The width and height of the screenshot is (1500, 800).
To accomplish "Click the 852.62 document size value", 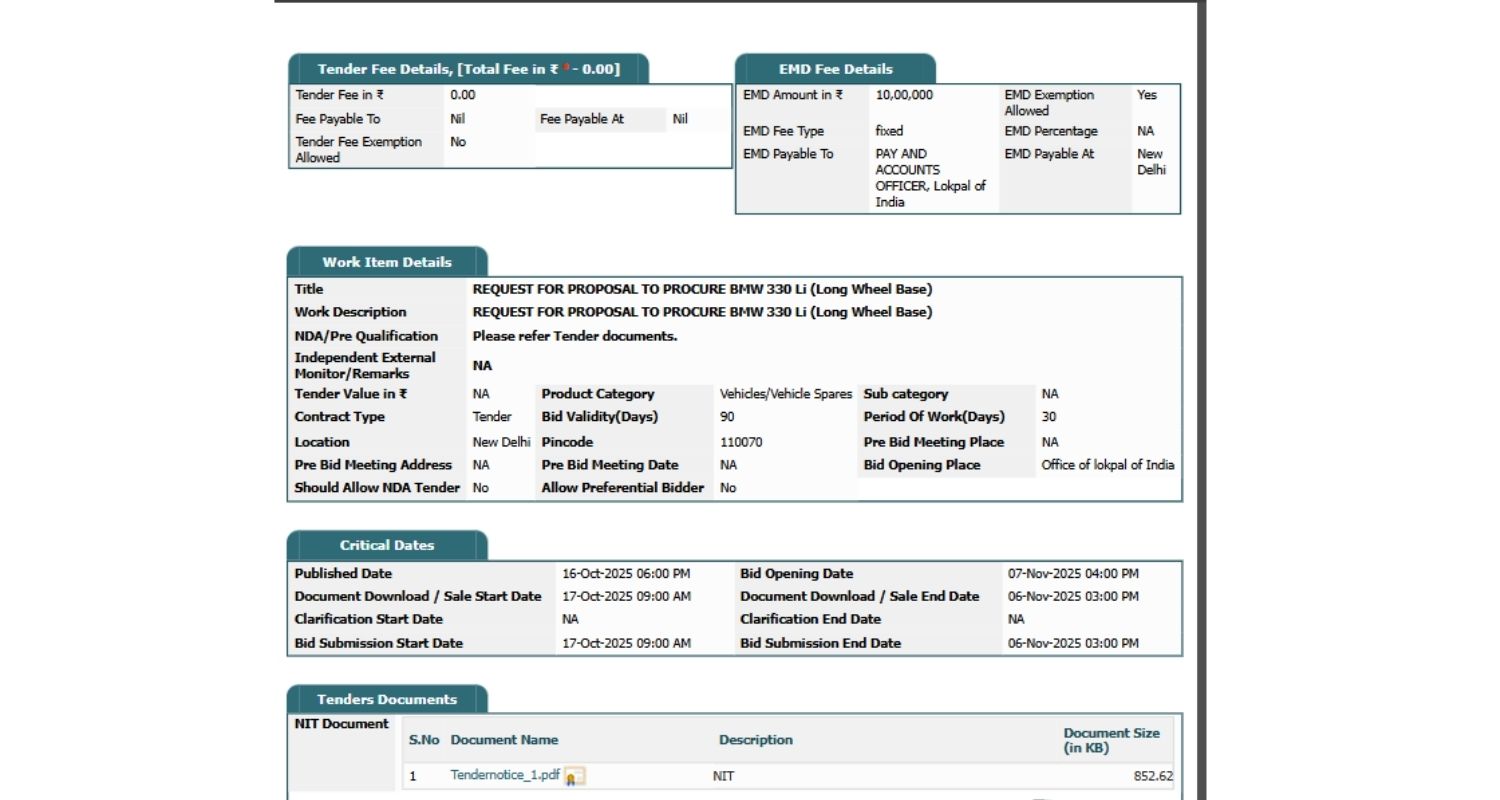I will click(x=1153, y=776).
